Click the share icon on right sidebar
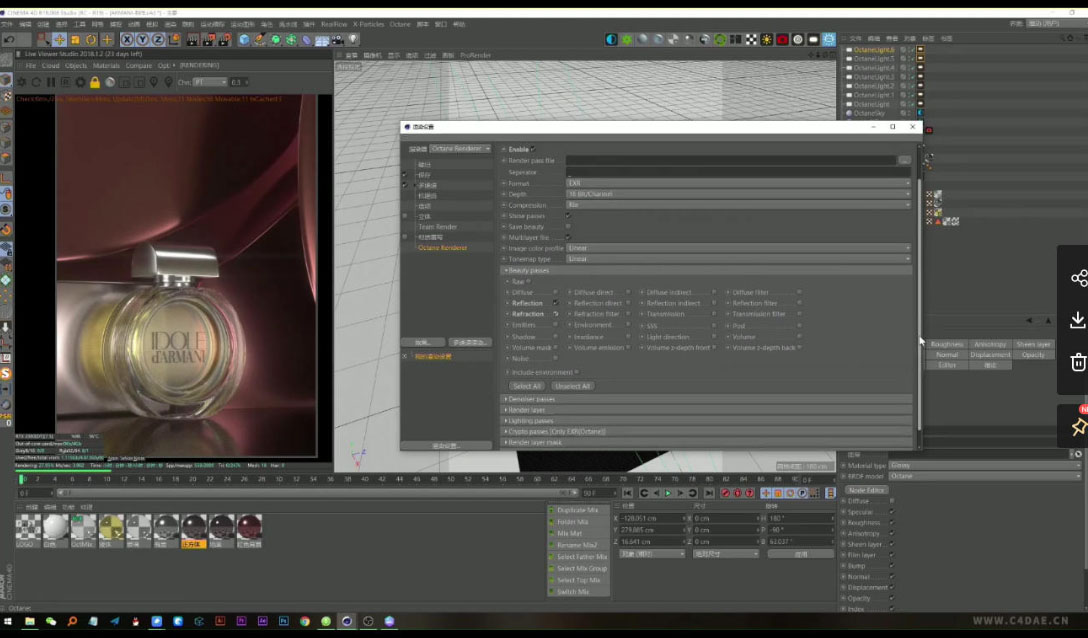The height and width of the screenshot is (638, 1088). pyautogui.click(x=1078, y=278)
